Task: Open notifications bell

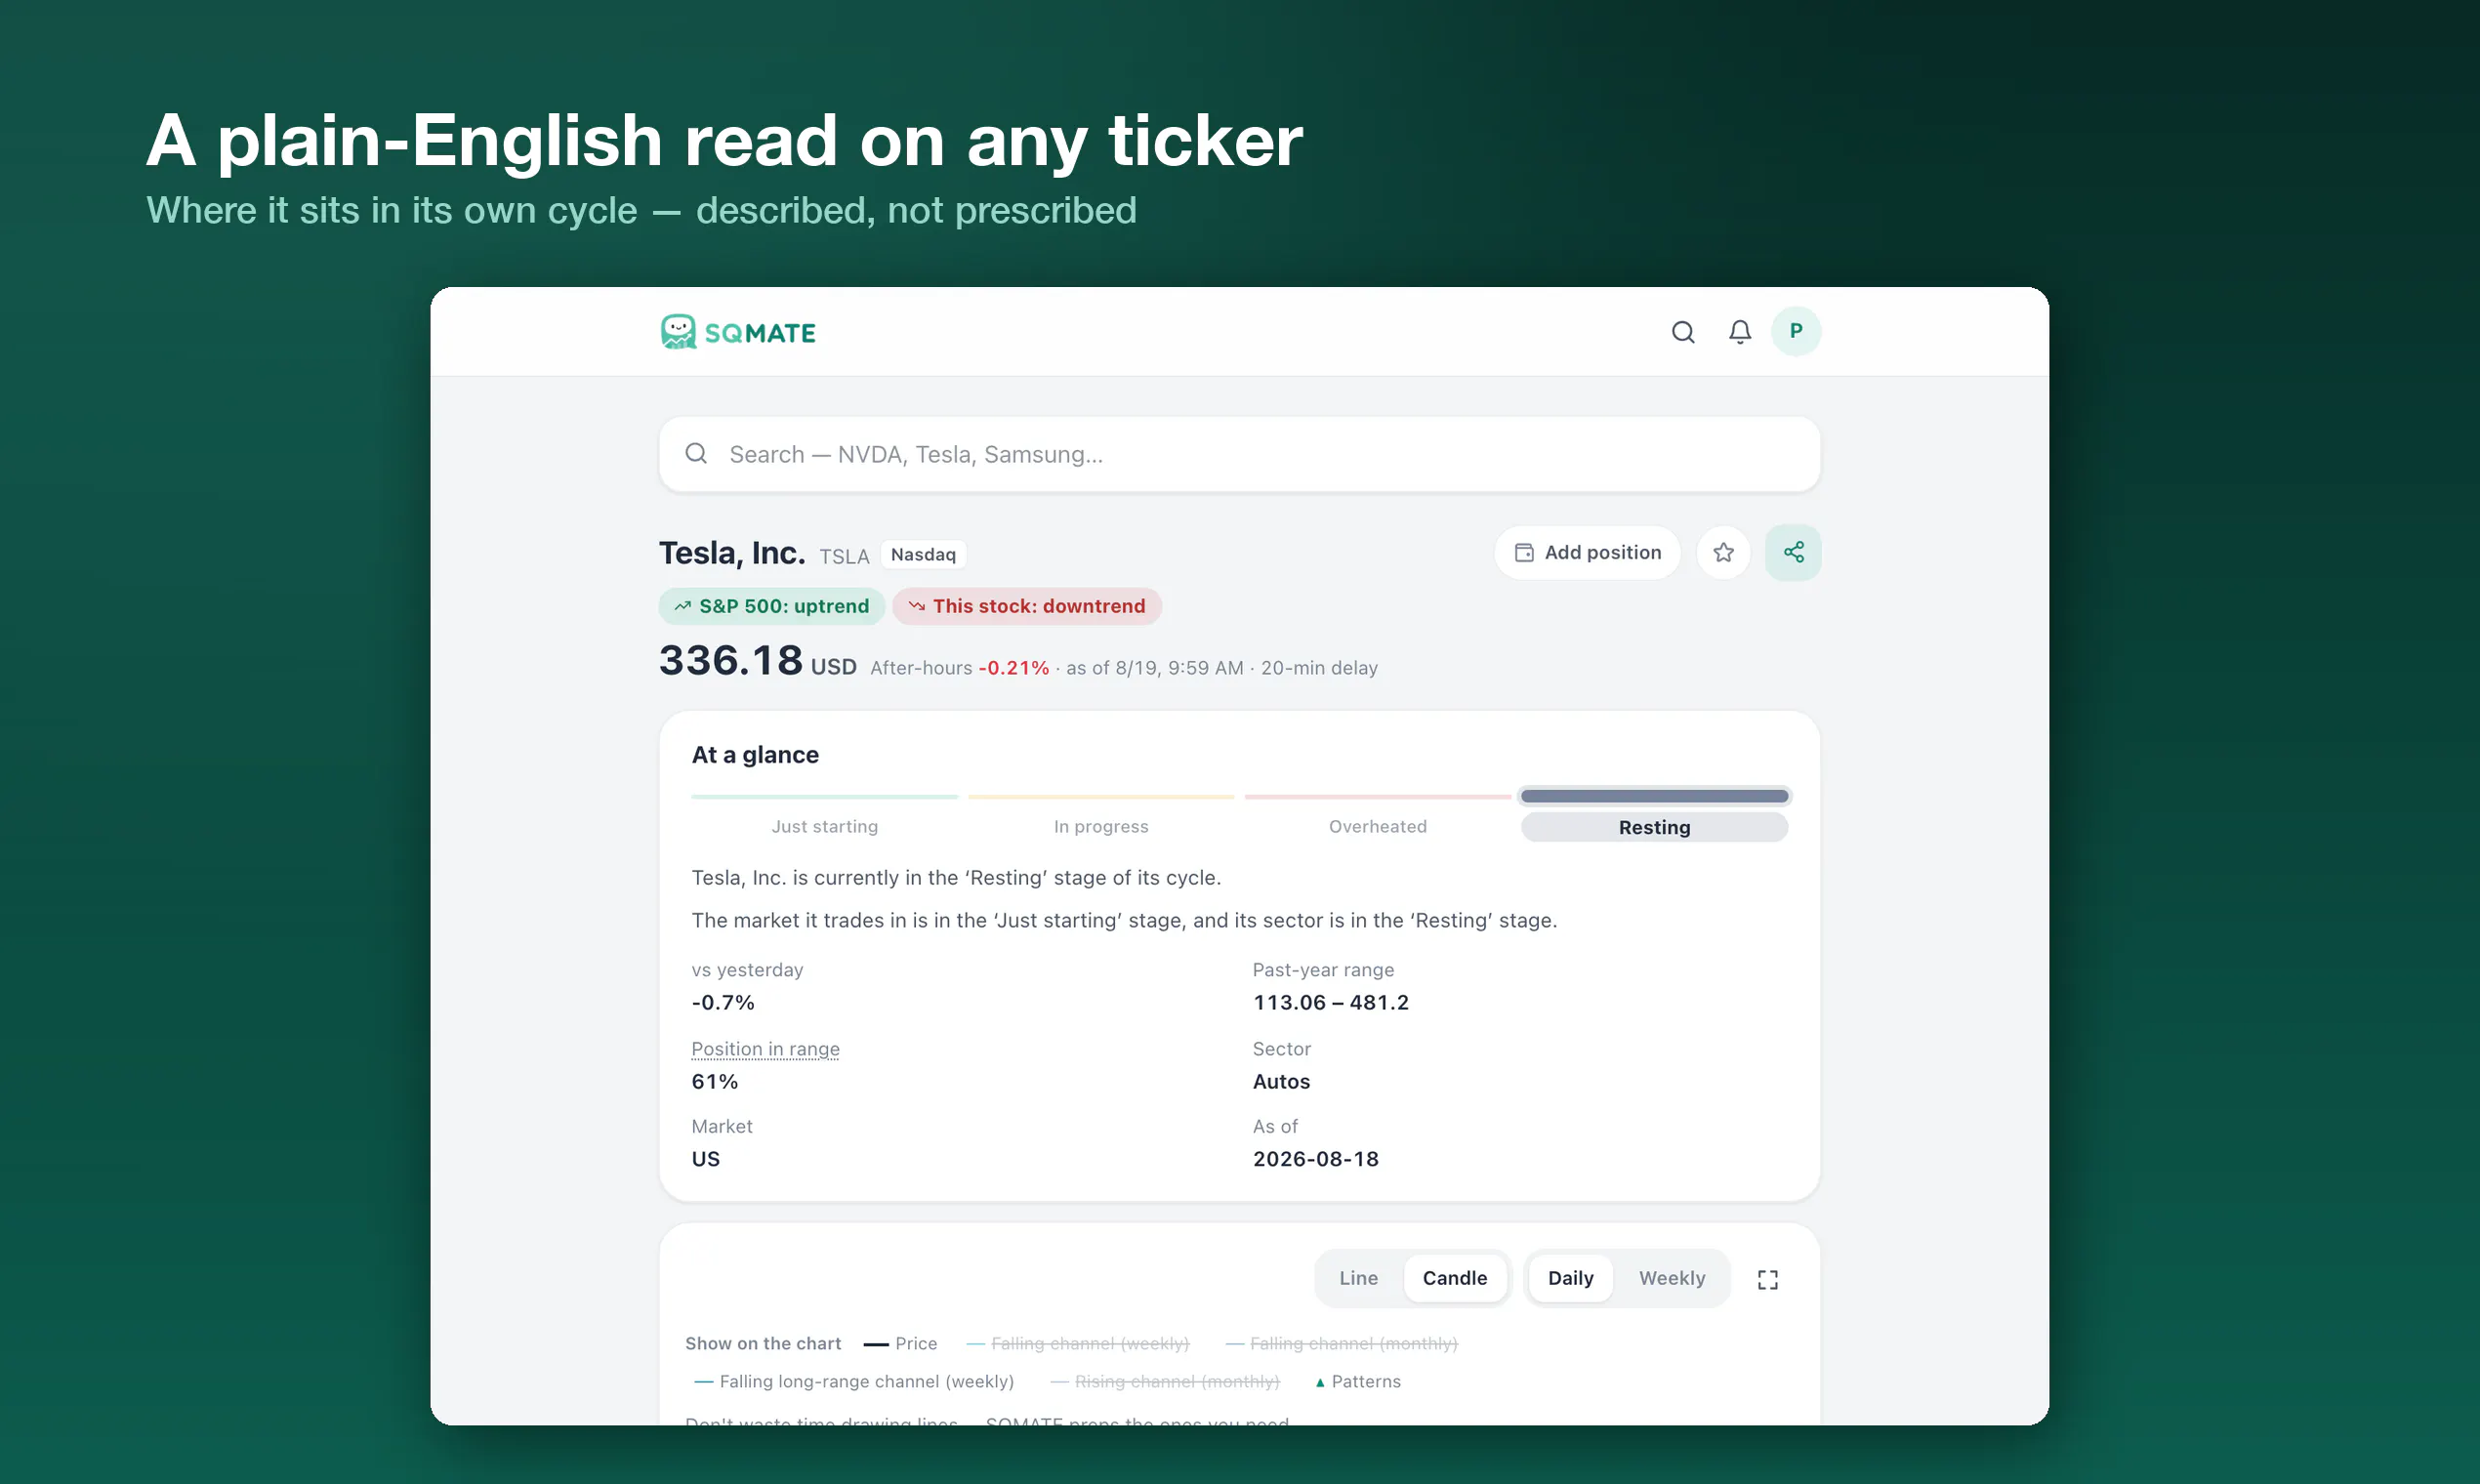Action: click(1740, 332)
